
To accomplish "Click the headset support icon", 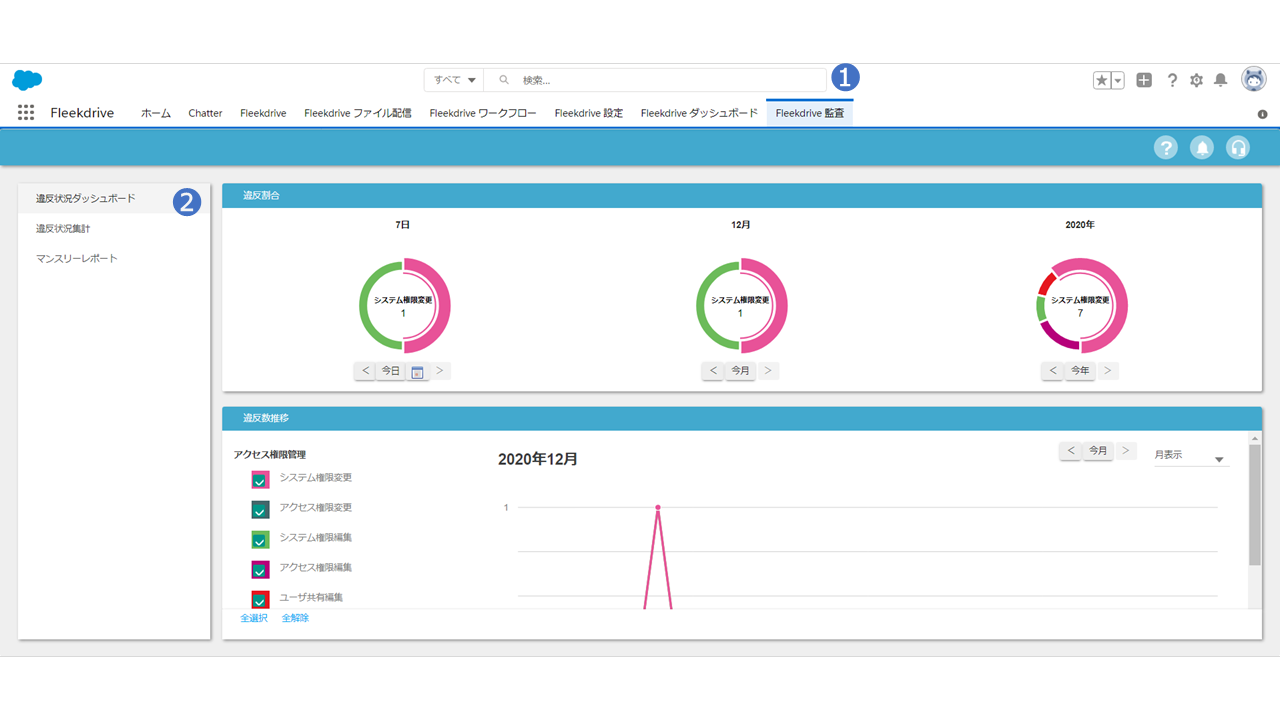I will tap(1238, 148).
